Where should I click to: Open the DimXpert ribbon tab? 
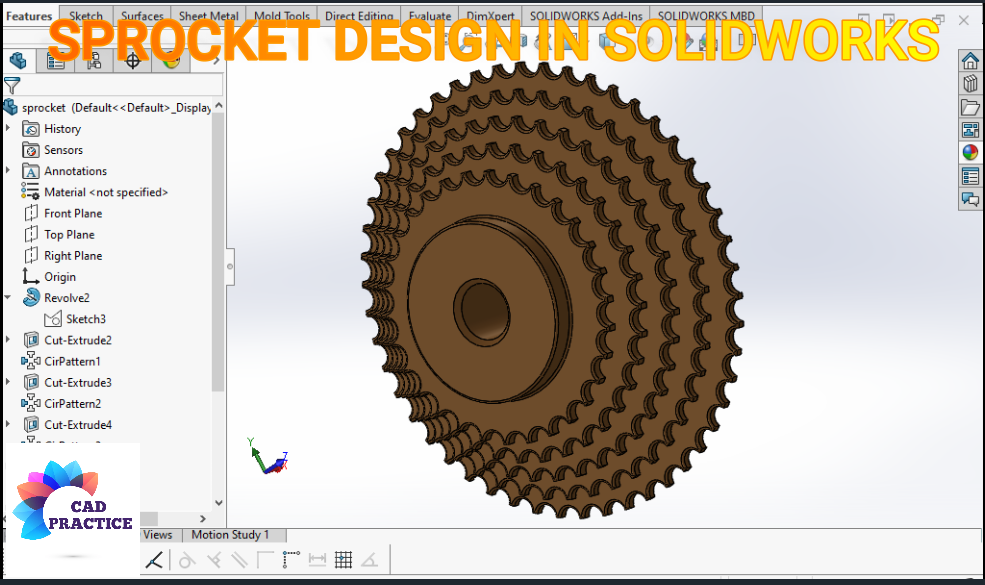[x=490, y=16]
